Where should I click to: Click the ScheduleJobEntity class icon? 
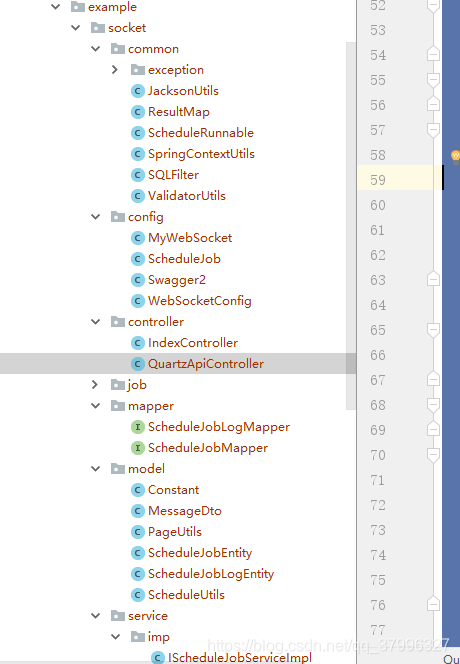click(x=137, y=553)
